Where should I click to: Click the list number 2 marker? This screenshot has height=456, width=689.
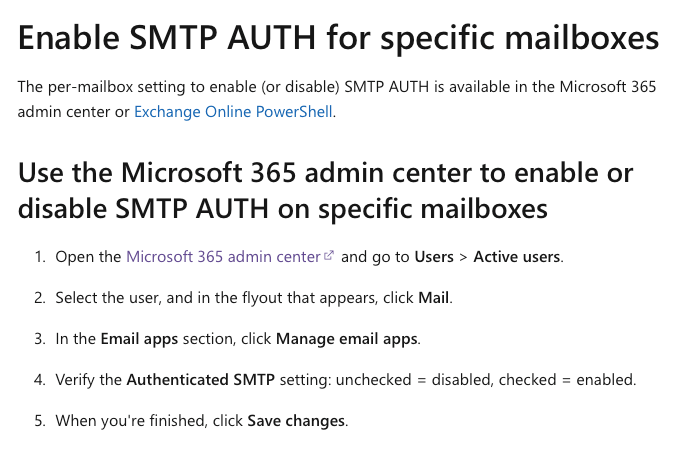coord(40,298)
